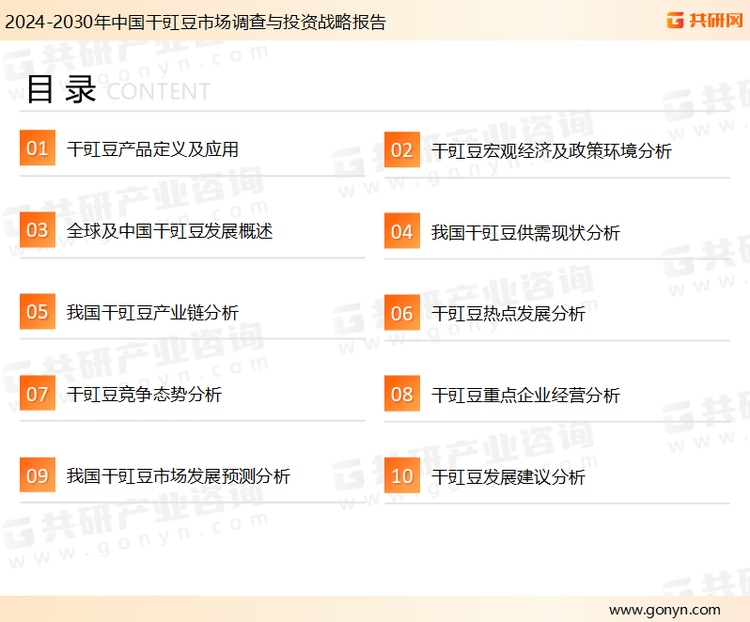The image size is (750, 622).
Task: Click the gray CONTENT subtitle text
Action: coord(158,91)
